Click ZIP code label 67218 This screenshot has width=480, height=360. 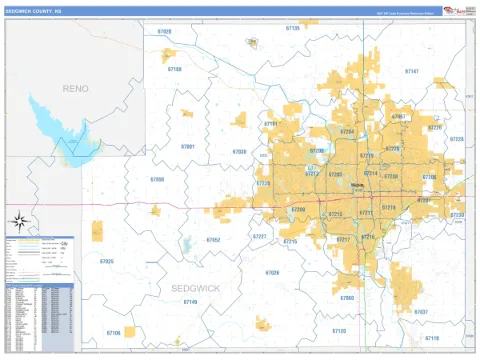coord(389,208)
